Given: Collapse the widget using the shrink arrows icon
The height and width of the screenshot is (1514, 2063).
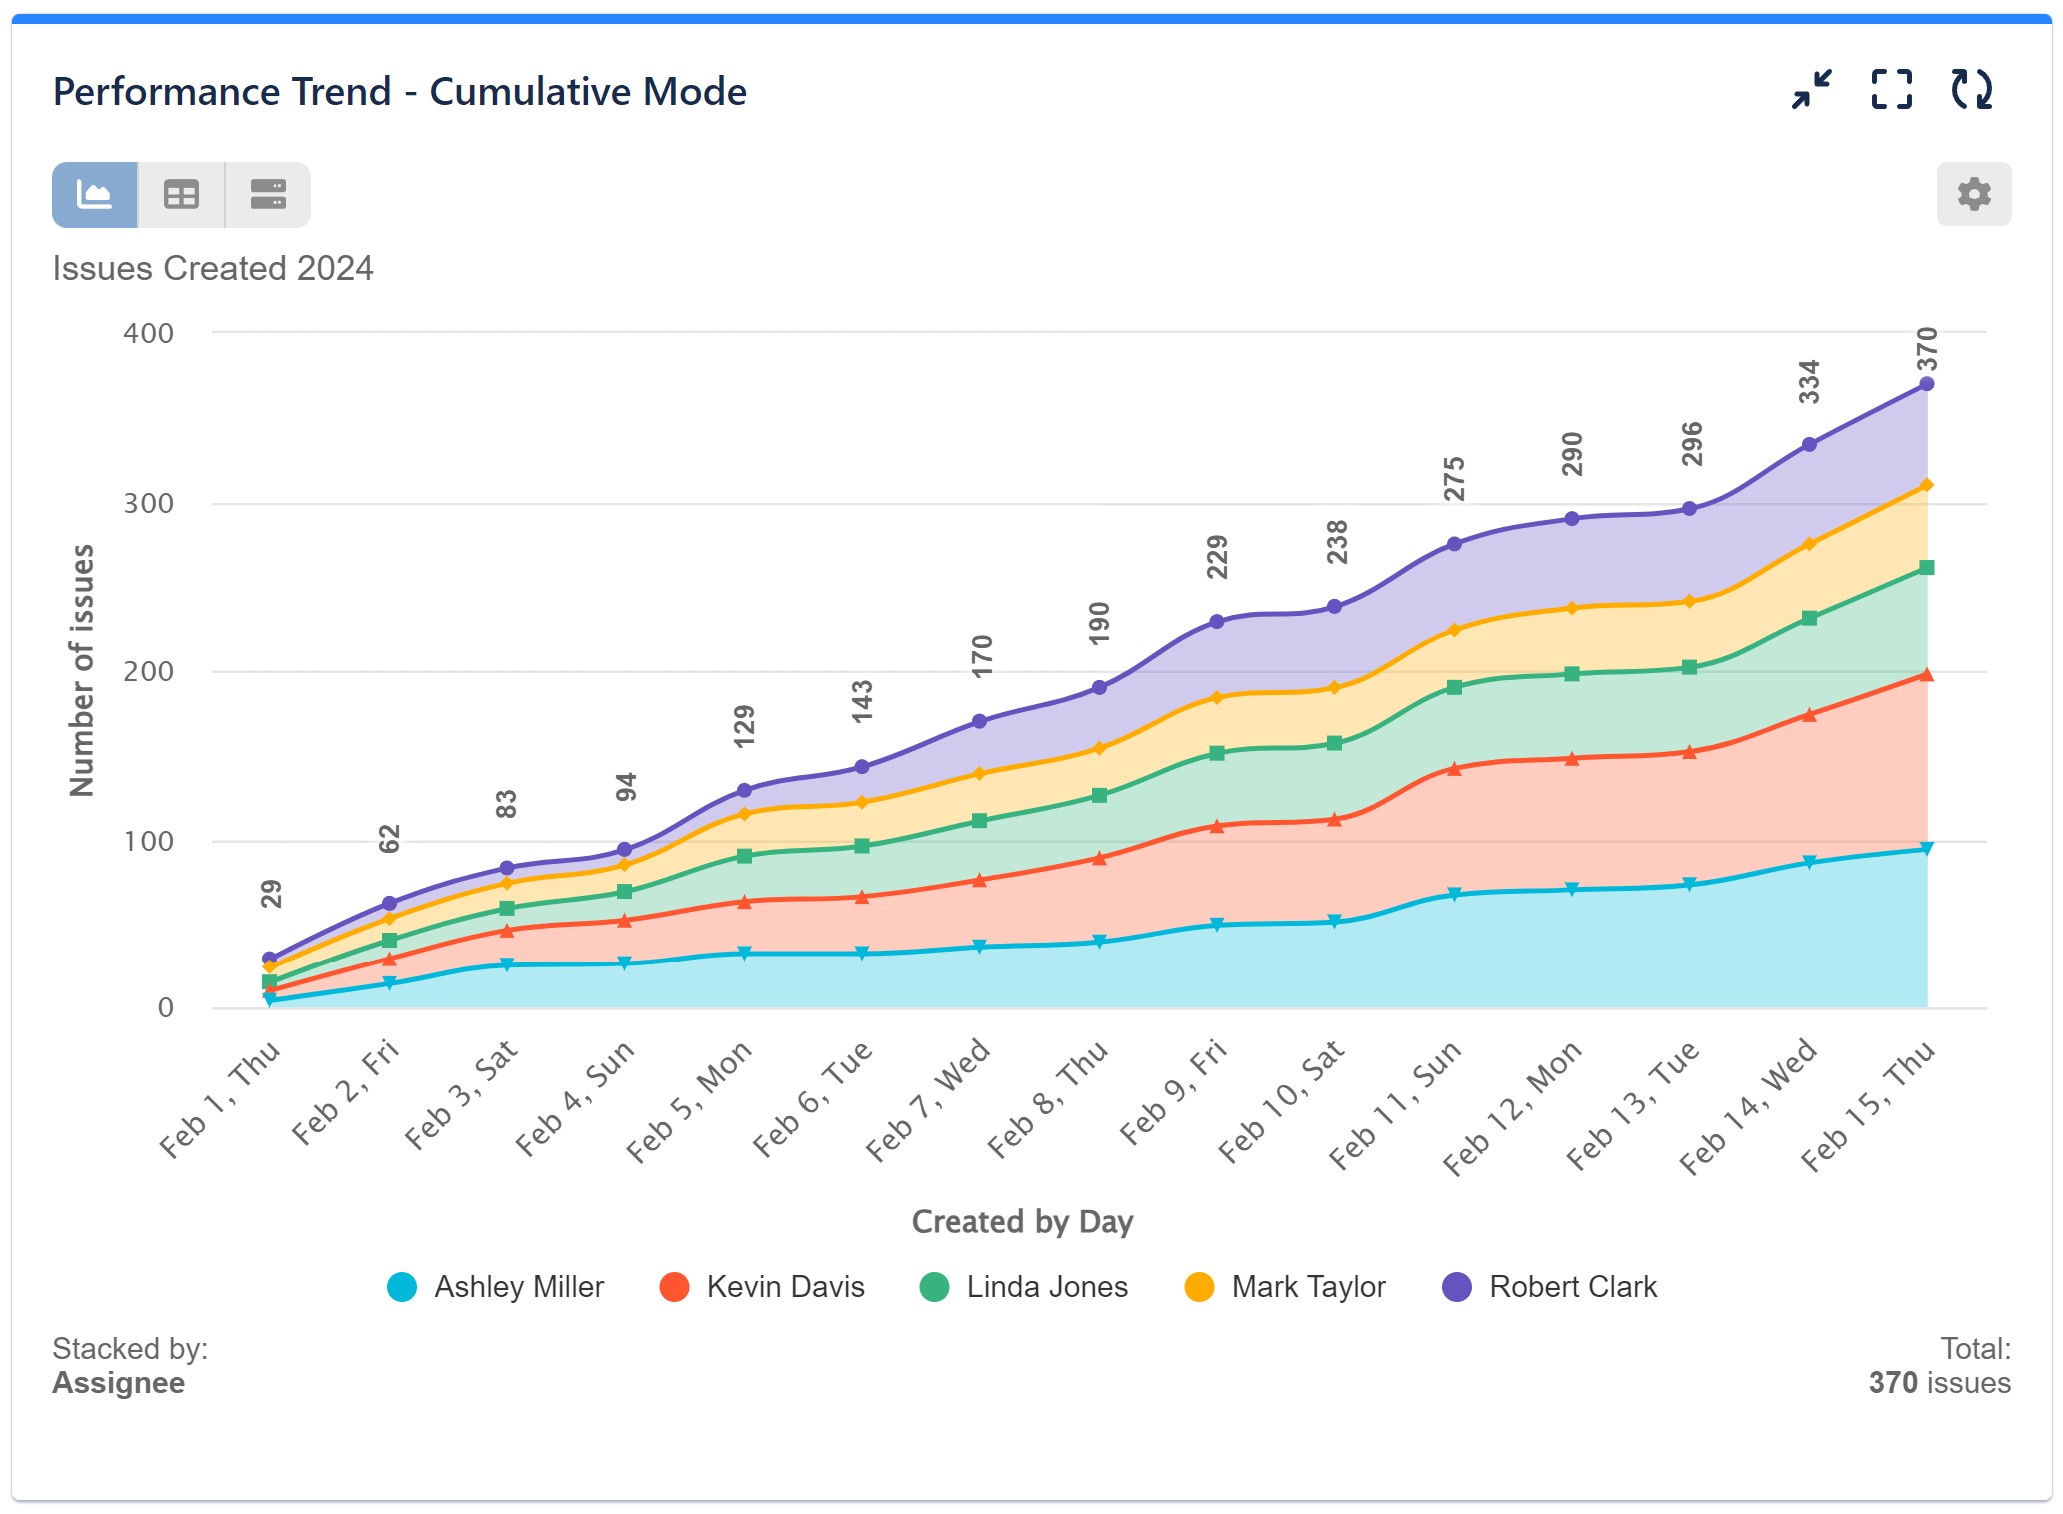Looking at the screenshot, I should 1812,90.
